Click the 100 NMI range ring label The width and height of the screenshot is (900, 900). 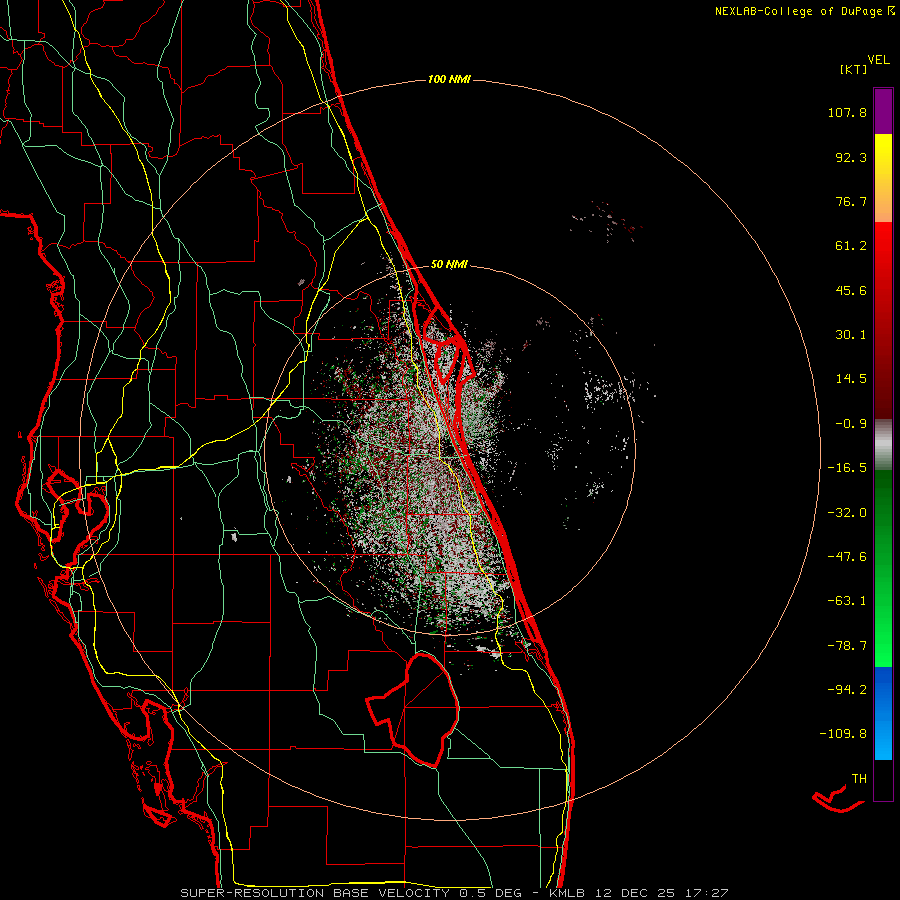pyautogui.click(x=449, y=79)
